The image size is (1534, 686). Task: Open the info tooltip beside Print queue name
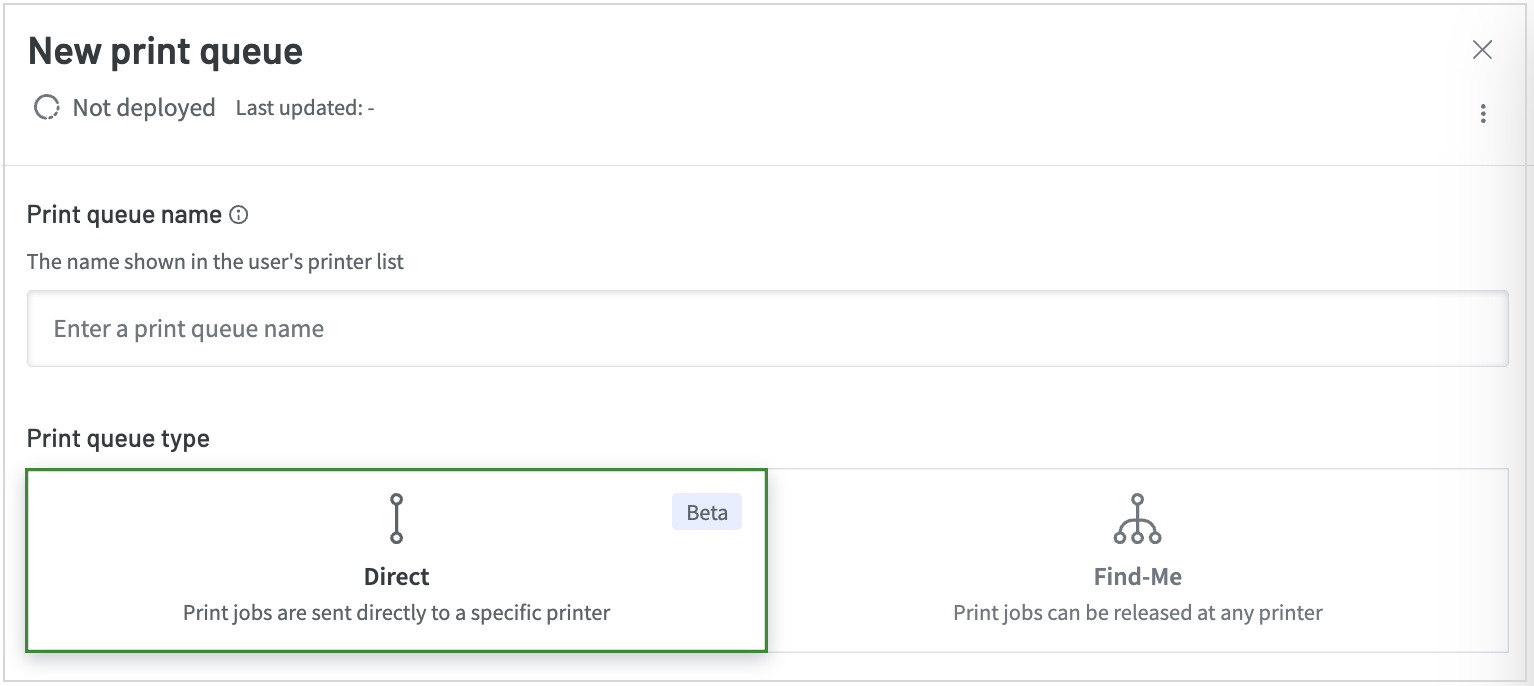pos(239,214)
